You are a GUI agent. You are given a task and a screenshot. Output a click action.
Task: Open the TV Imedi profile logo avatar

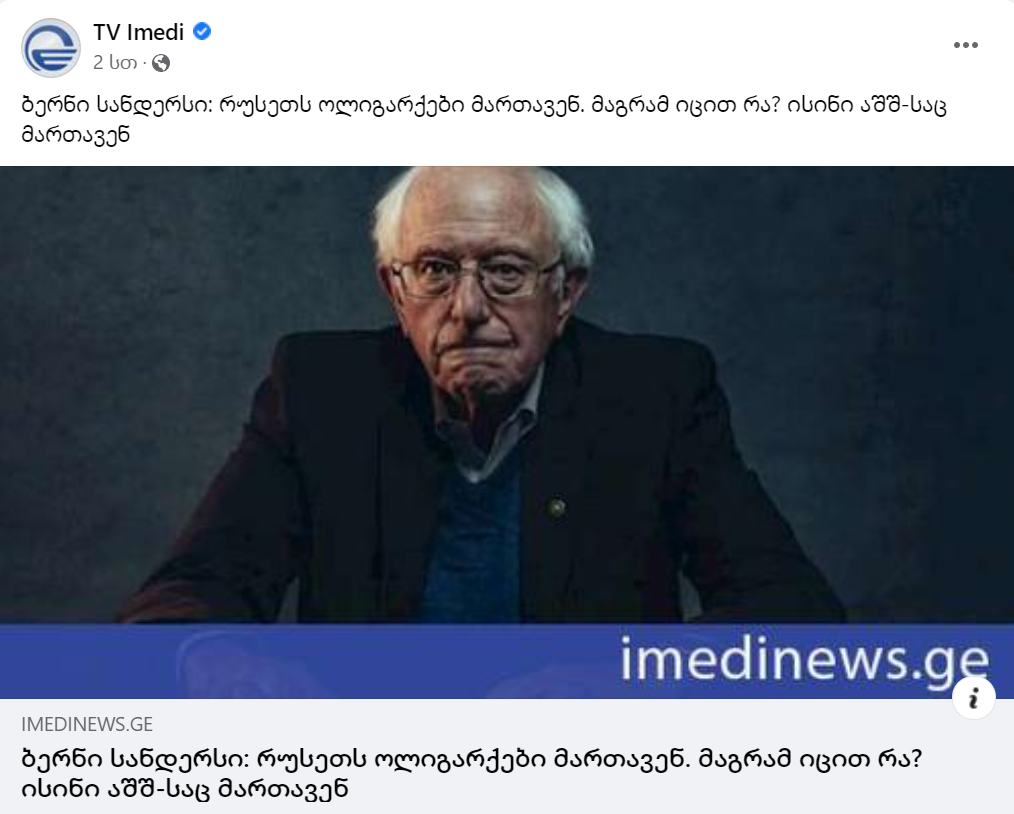[x=50, y=48]
